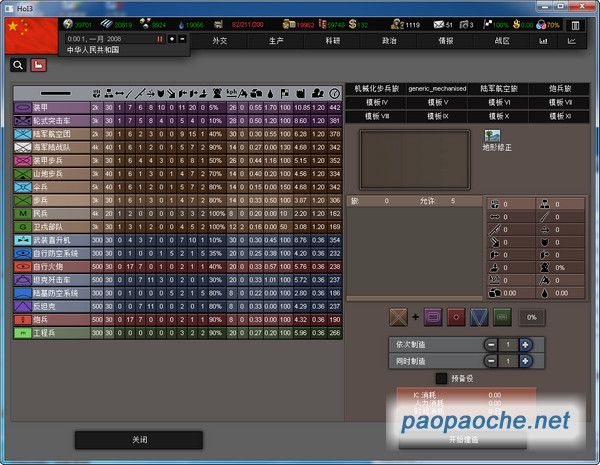Pause the game with red pause icon
This screenshot has width=600, height=465.
coord(160,39)
